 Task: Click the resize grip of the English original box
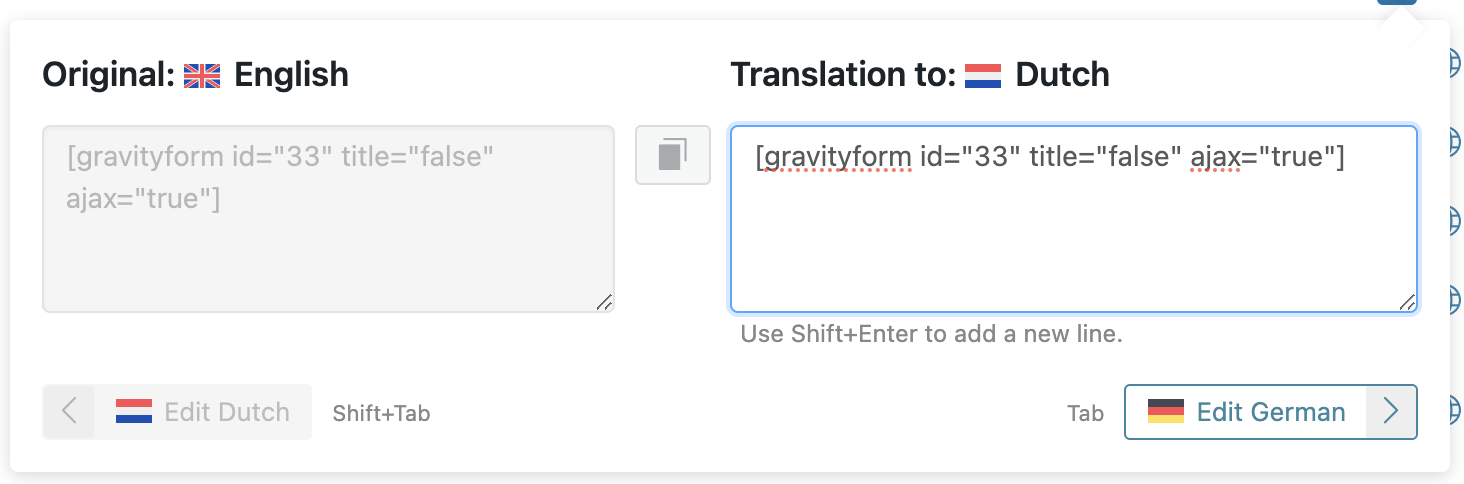[x=604, y=302]
